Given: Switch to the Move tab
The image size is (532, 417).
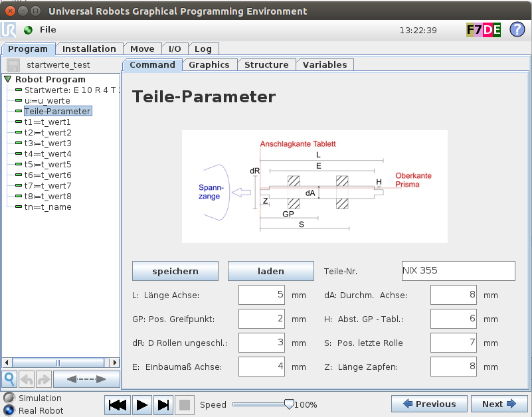Looking at the screenshot, I should coord(142,49).
